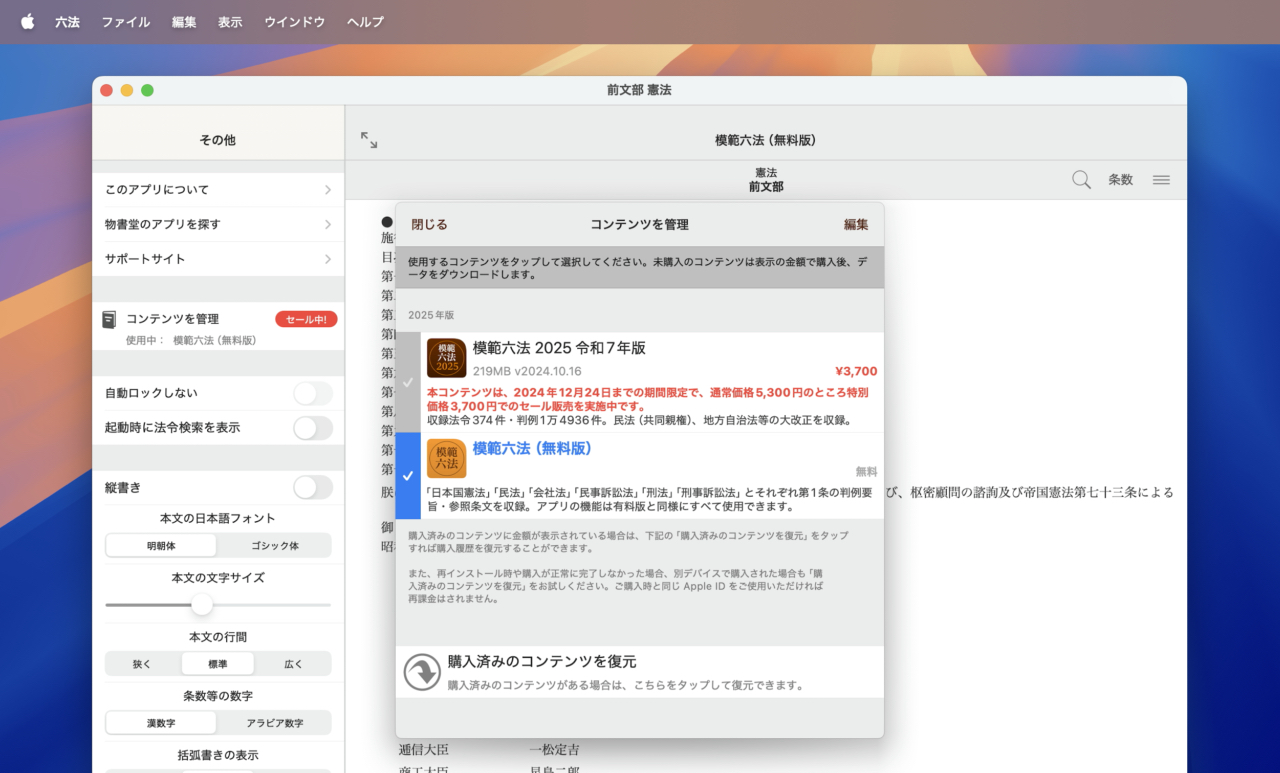Select アラビア数字 number style
1280x773 pixels.
[x=274, y=723]
